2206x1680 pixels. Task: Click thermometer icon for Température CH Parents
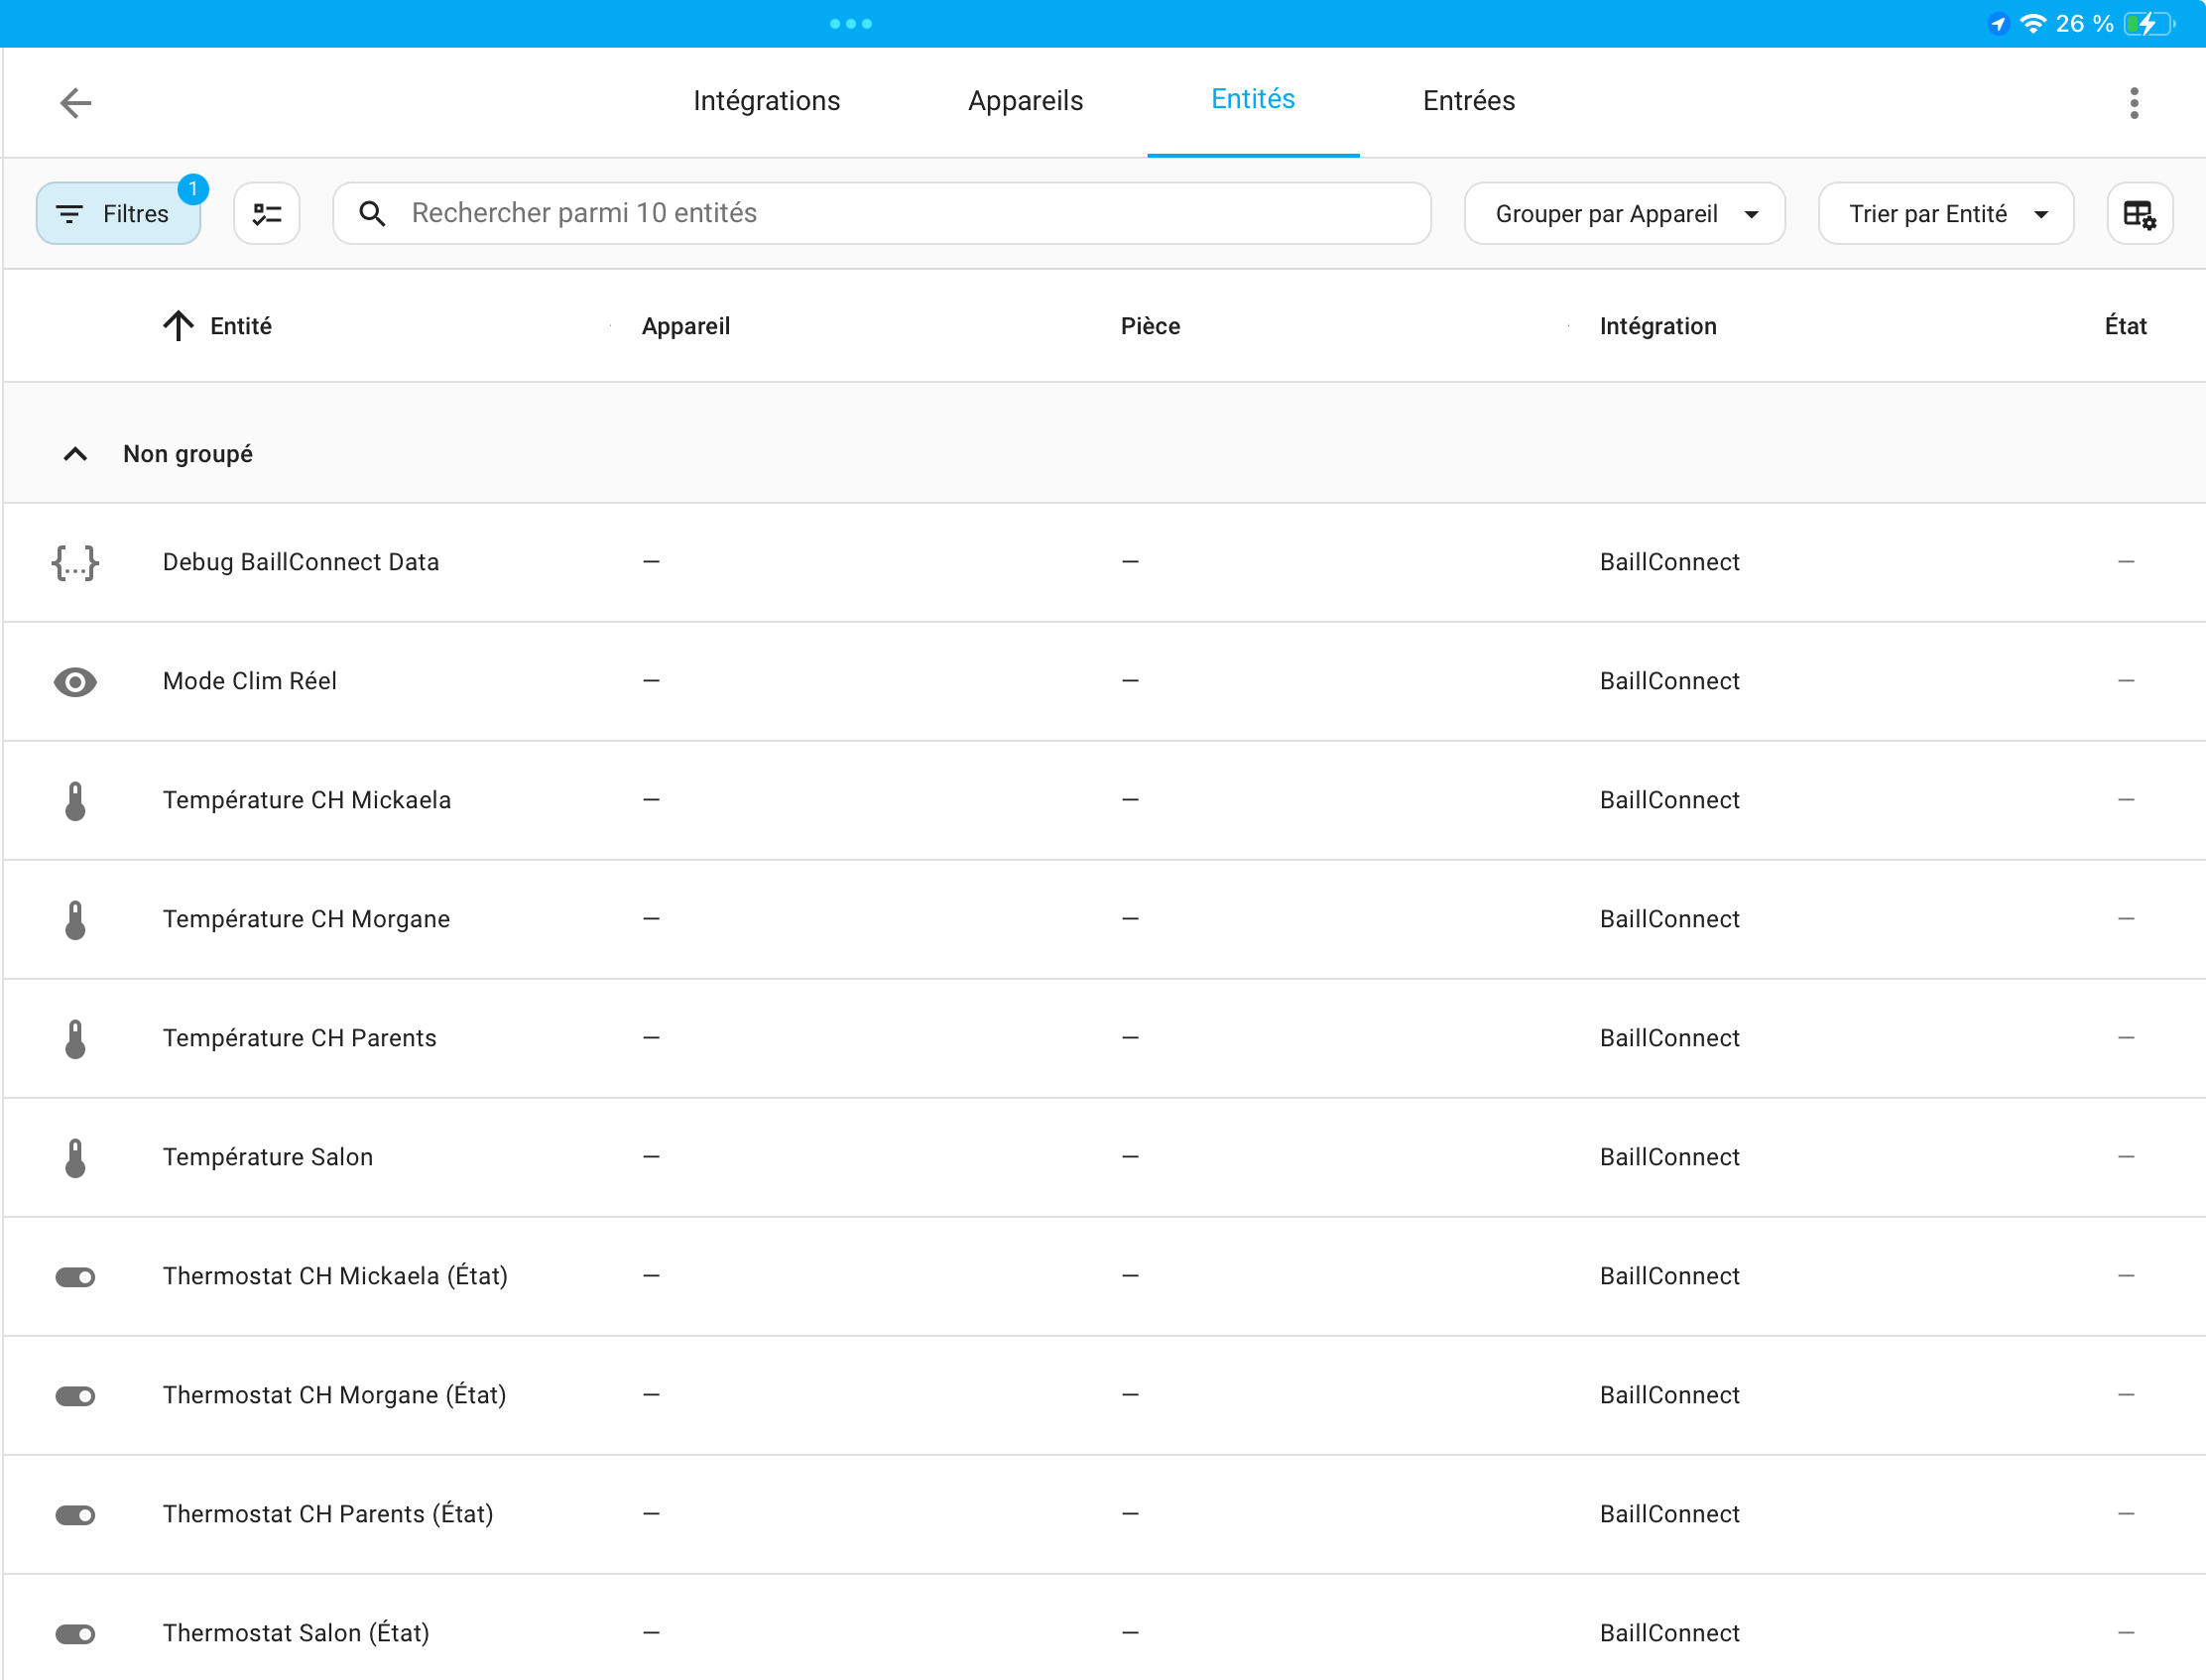tap(75, 1038)
